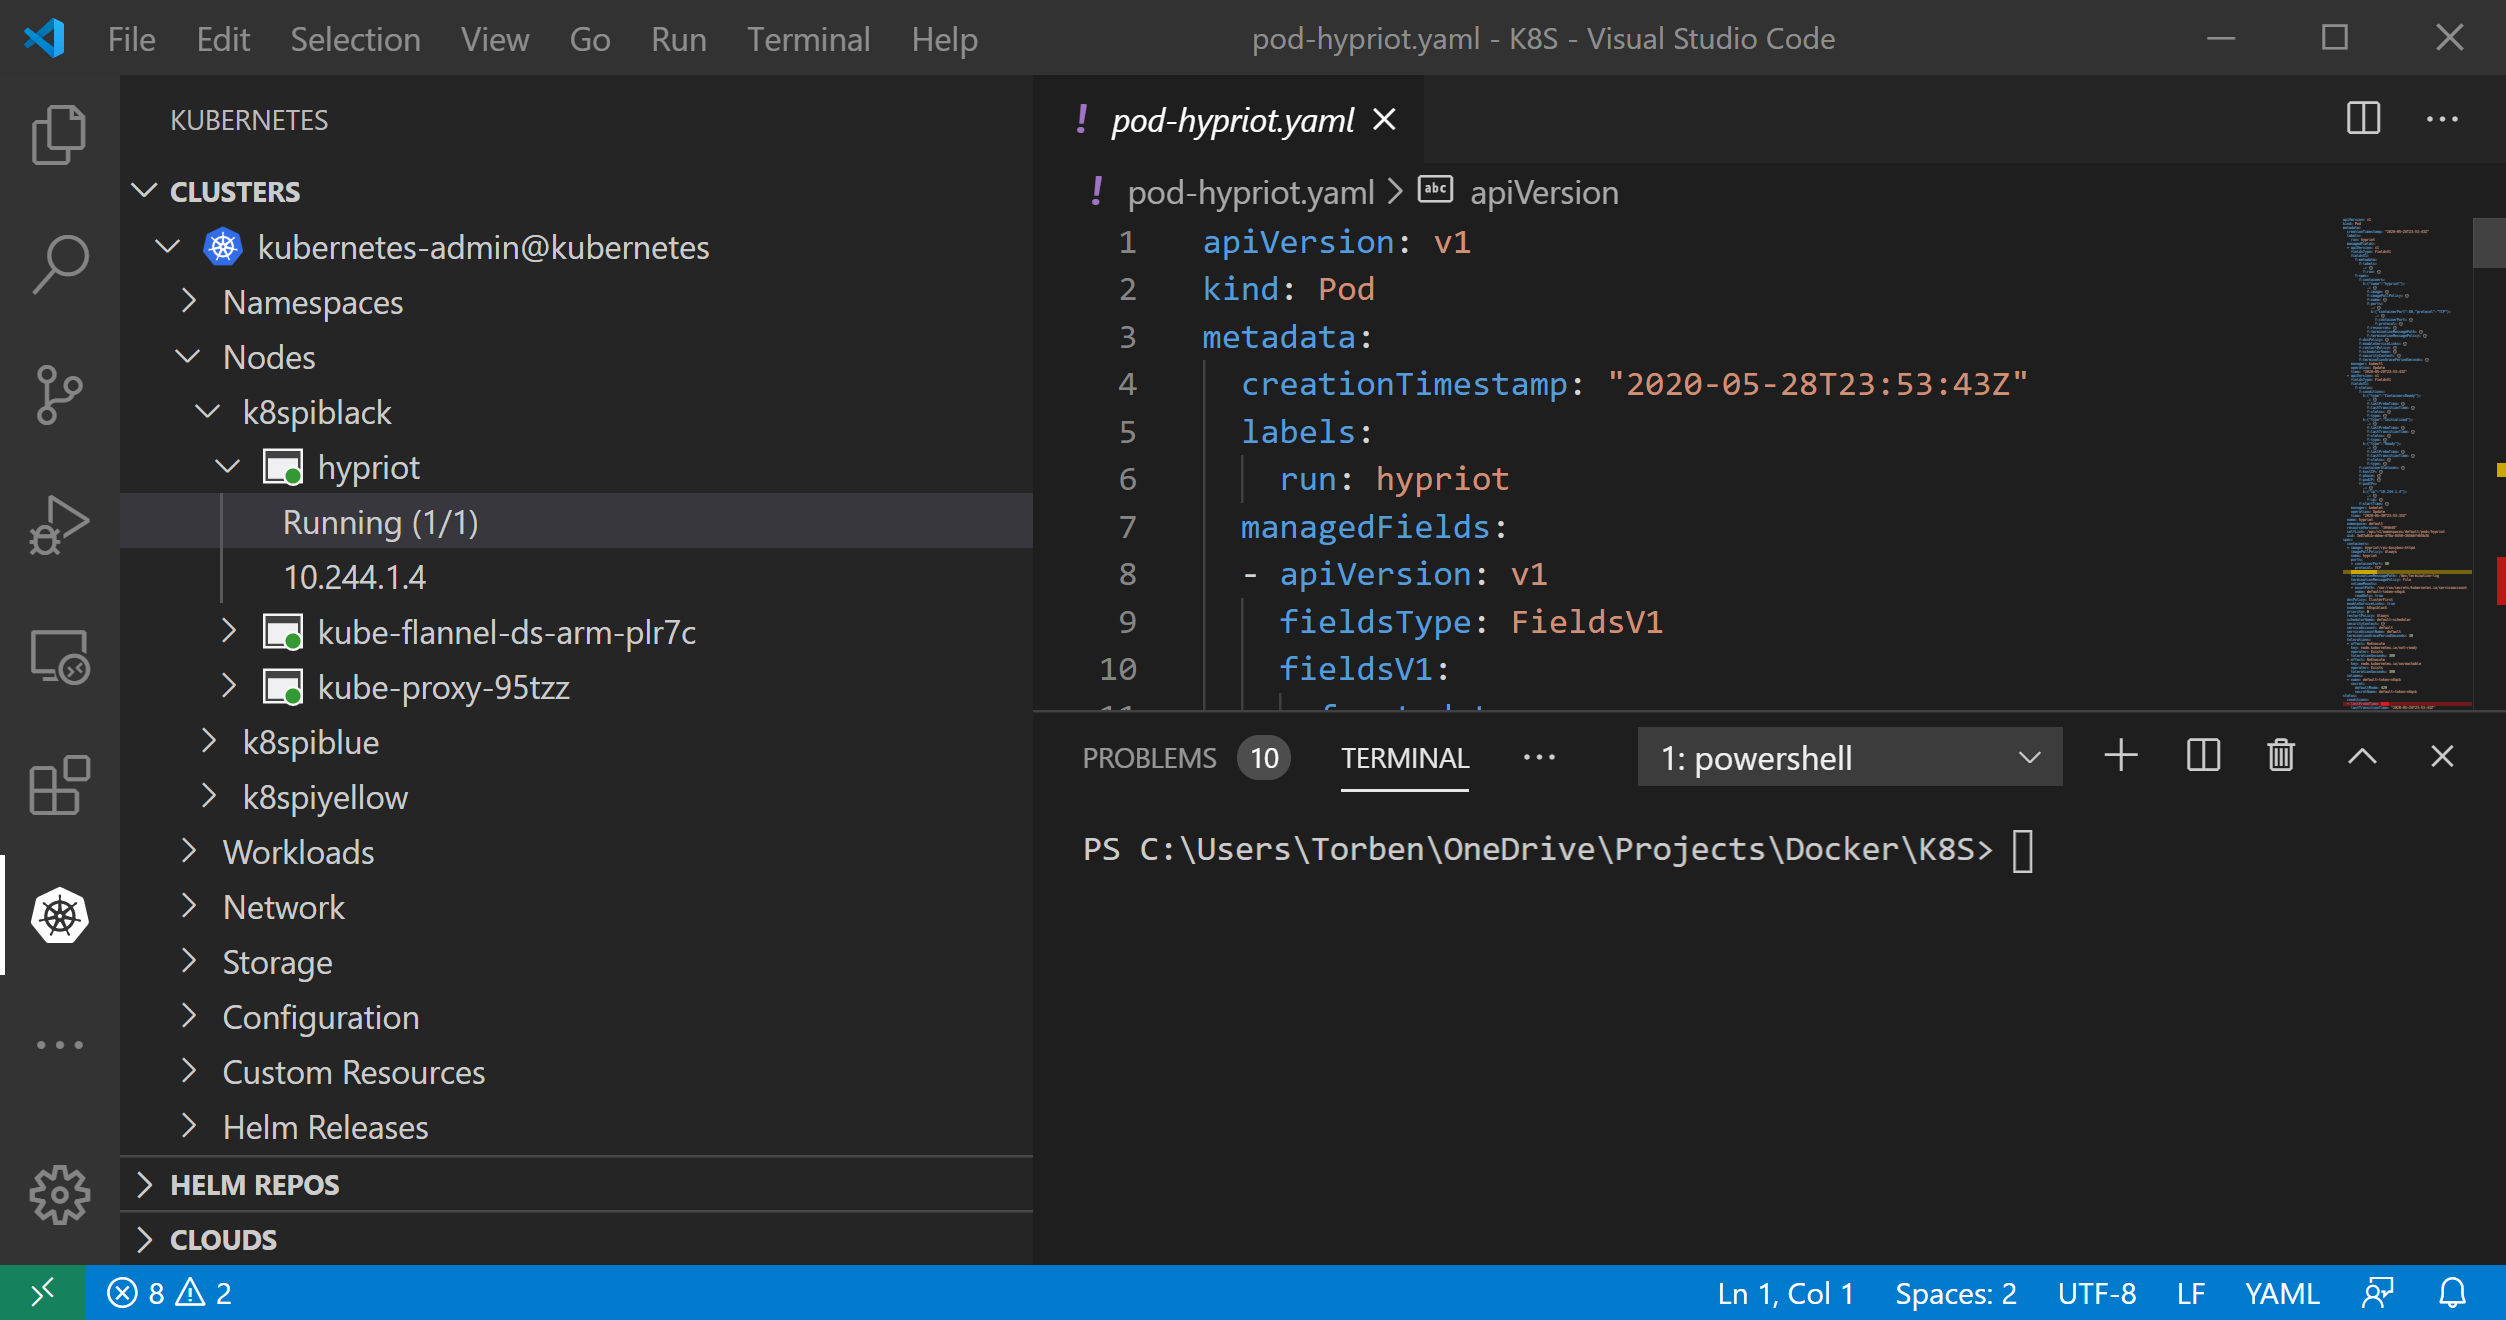Screen dimensions: 2506x1320
Task: Create a new terminal with plus icon
Action: pos(2120,756)
